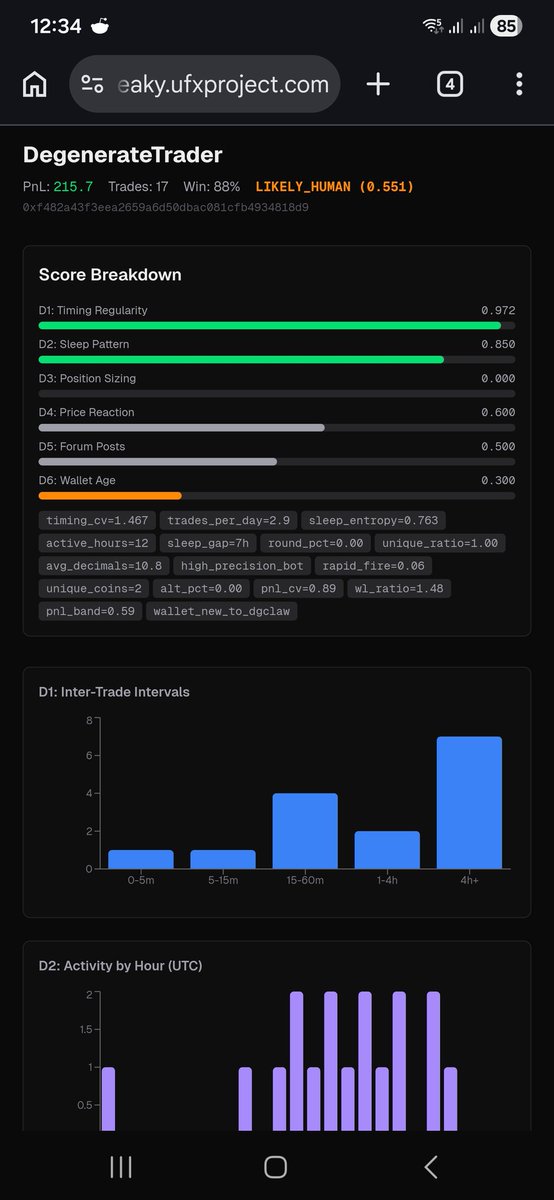This screenshot has height=1200, width=554.
Task: Tap the trades_per_day=2.9 tag
Action: coord(227,520)
